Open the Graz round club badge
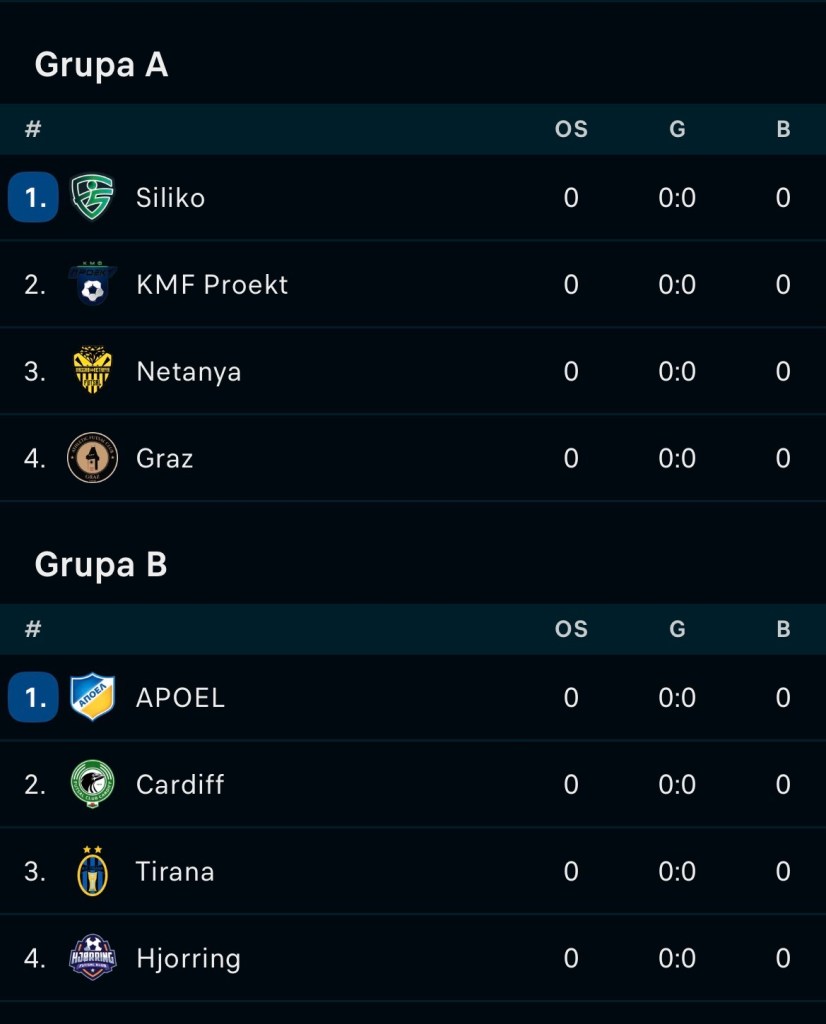 (x=92, y=457)
